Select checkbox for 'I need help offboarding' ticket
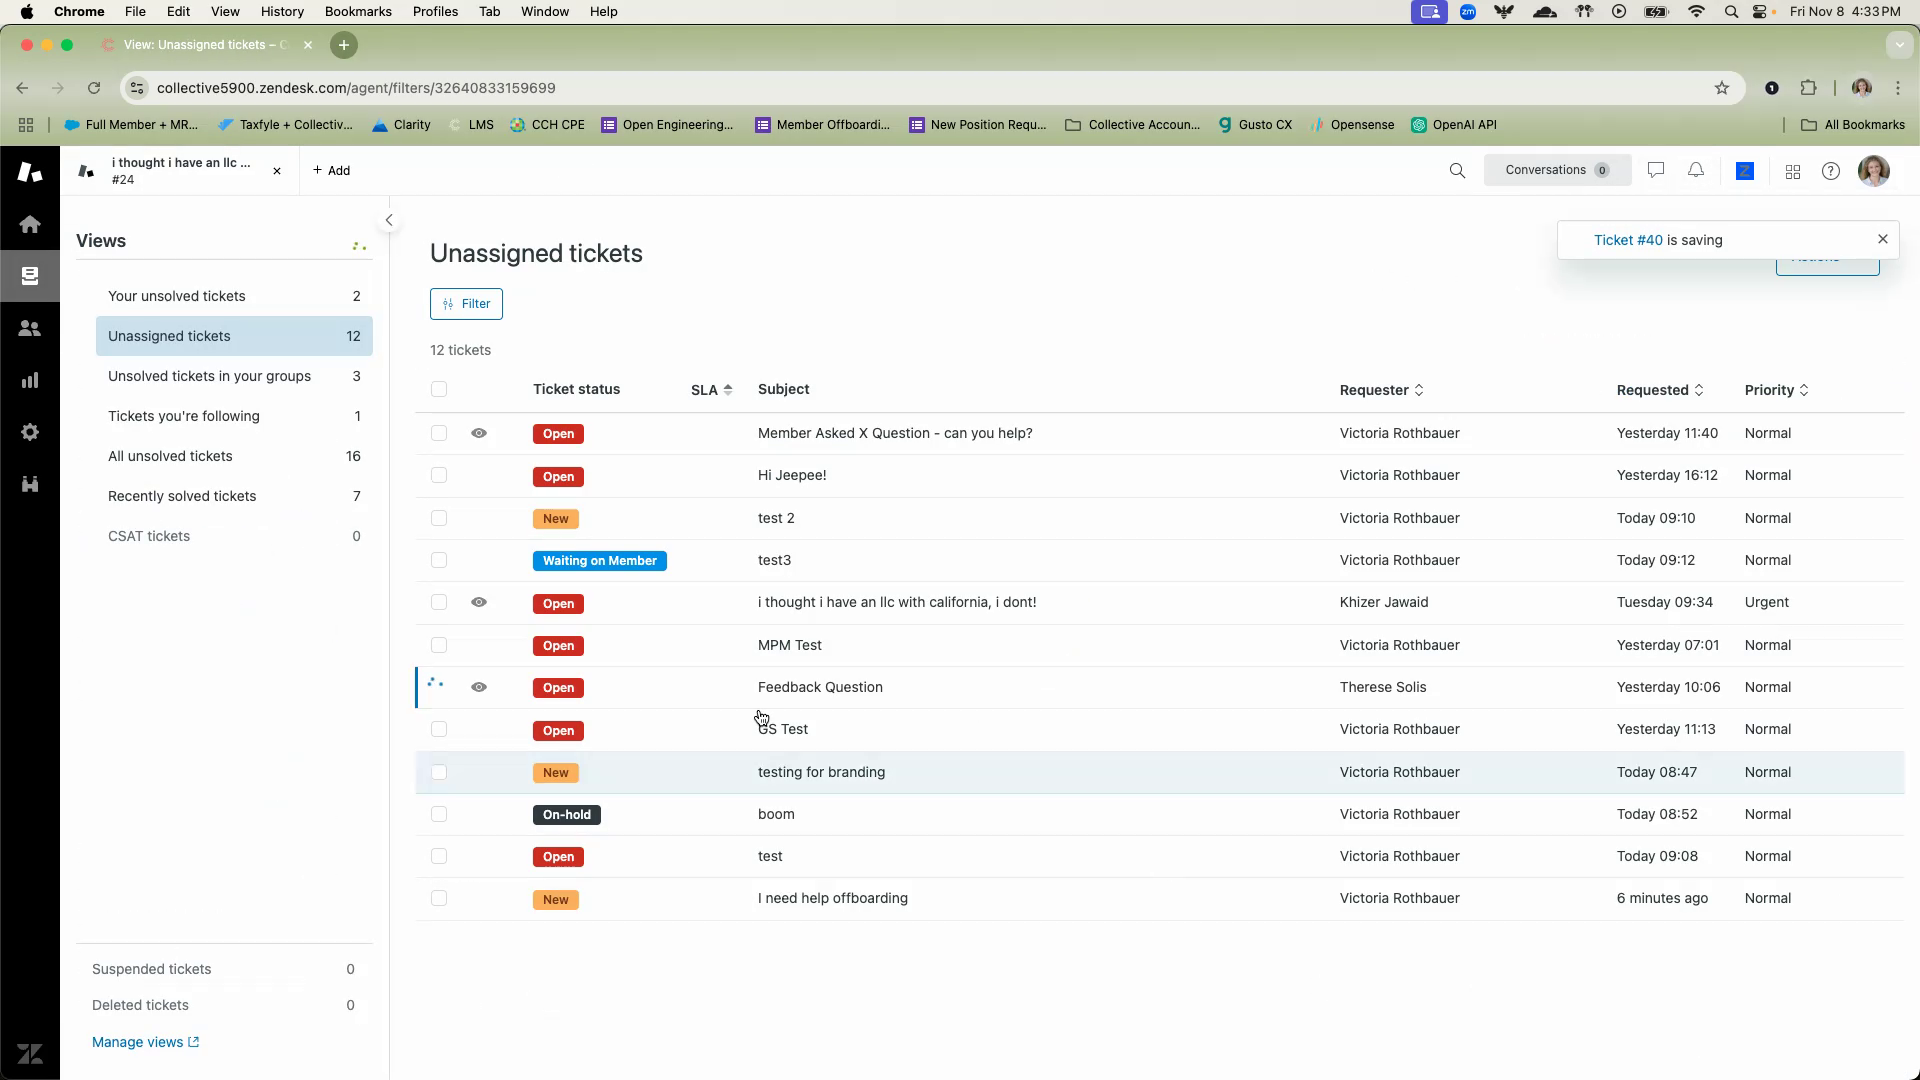1920x1080 pixels. 439,898
